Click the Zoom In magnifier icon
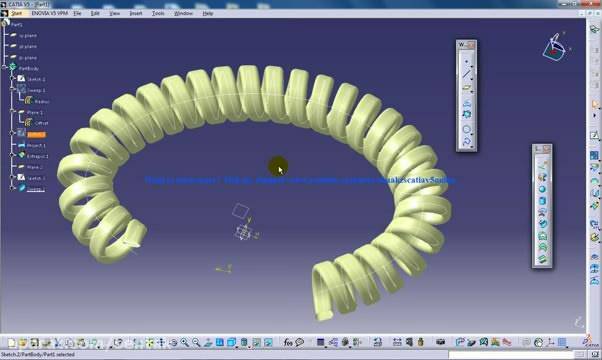This screenshot has width=602, height=360. click(185, 342)
